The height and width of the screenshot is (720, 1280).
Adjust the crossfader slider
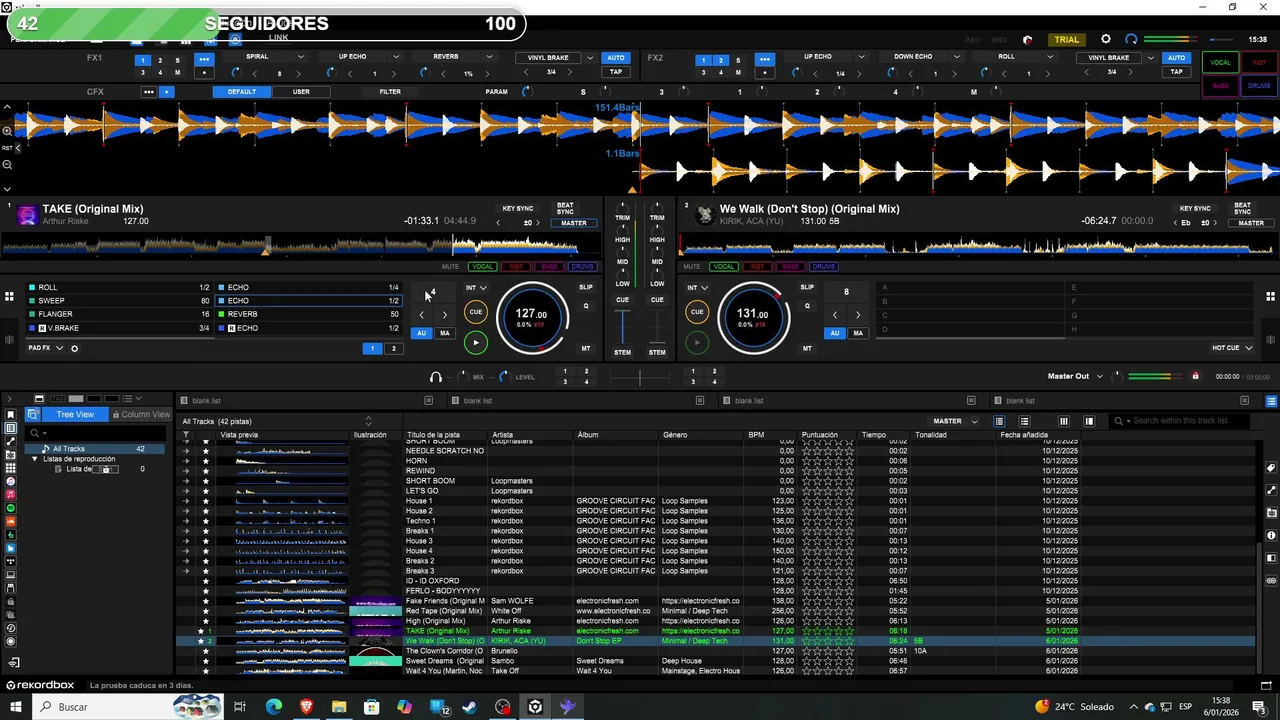[x=640, y=377]
